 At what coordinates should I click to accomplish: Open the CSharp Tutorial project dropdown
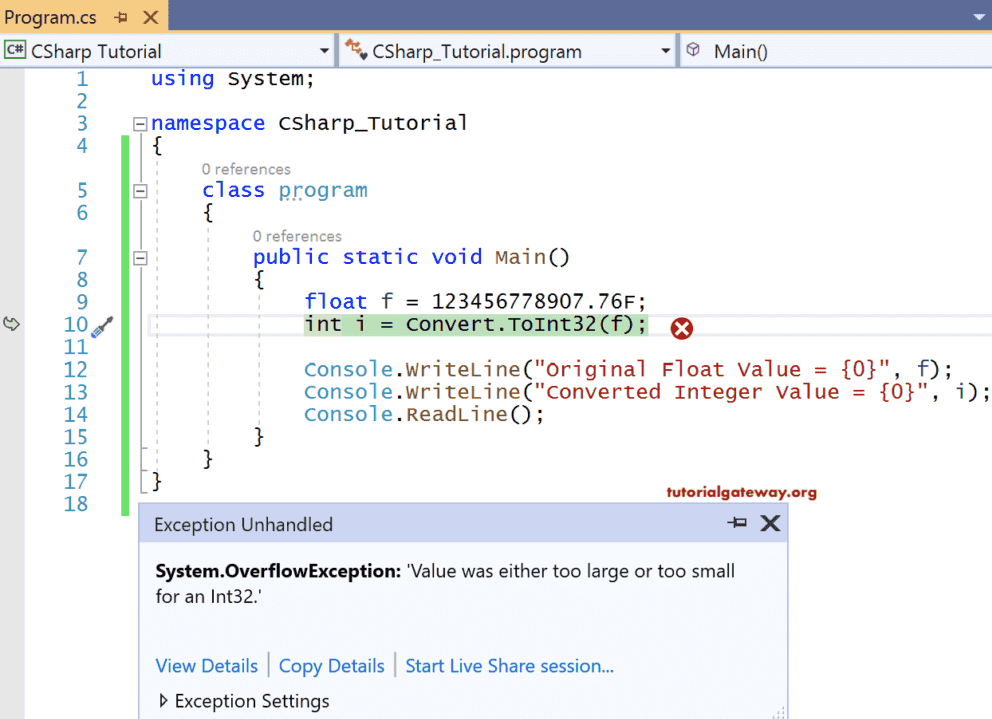tap(323, 50)
